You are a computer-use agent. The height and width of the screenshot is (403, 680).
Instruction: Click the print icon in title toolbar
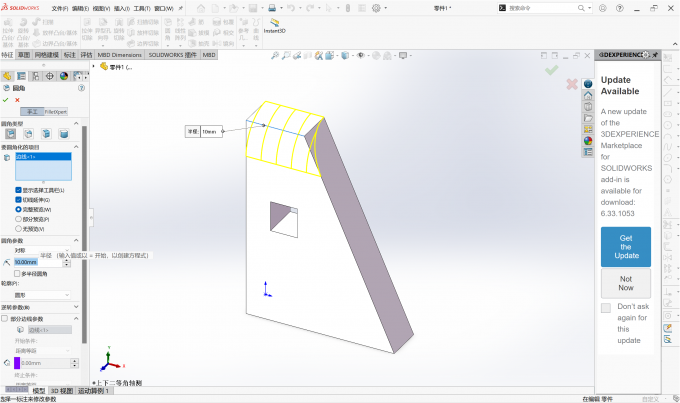click(x=272, y=8)
